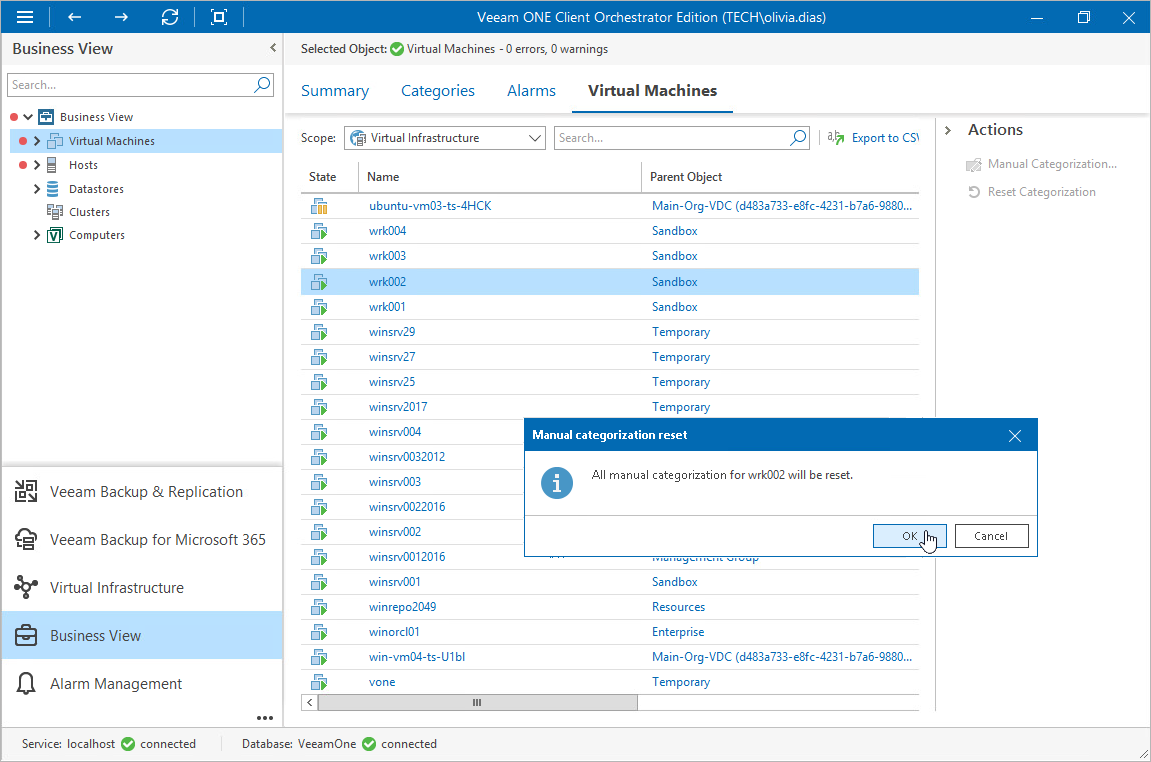The height and width of the screenshot is (762, 1151).
Task: Toggle full screen mode icon
Action: 219,17
